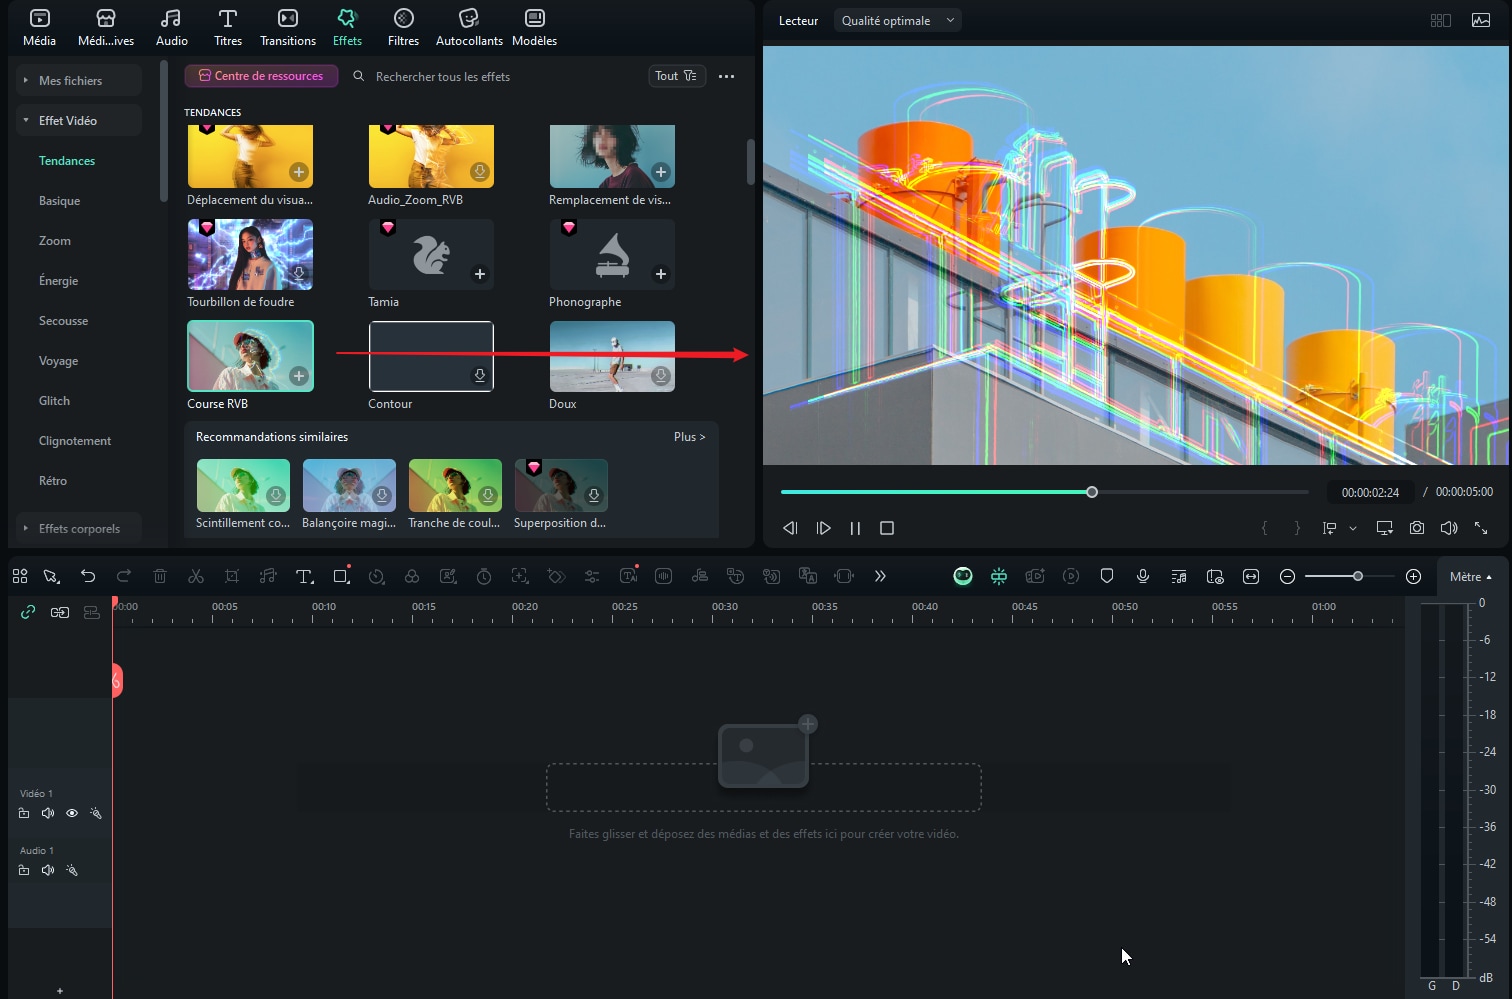Select the Rétro effect category
Viewport: 1512px width, 999px height.
53,481
